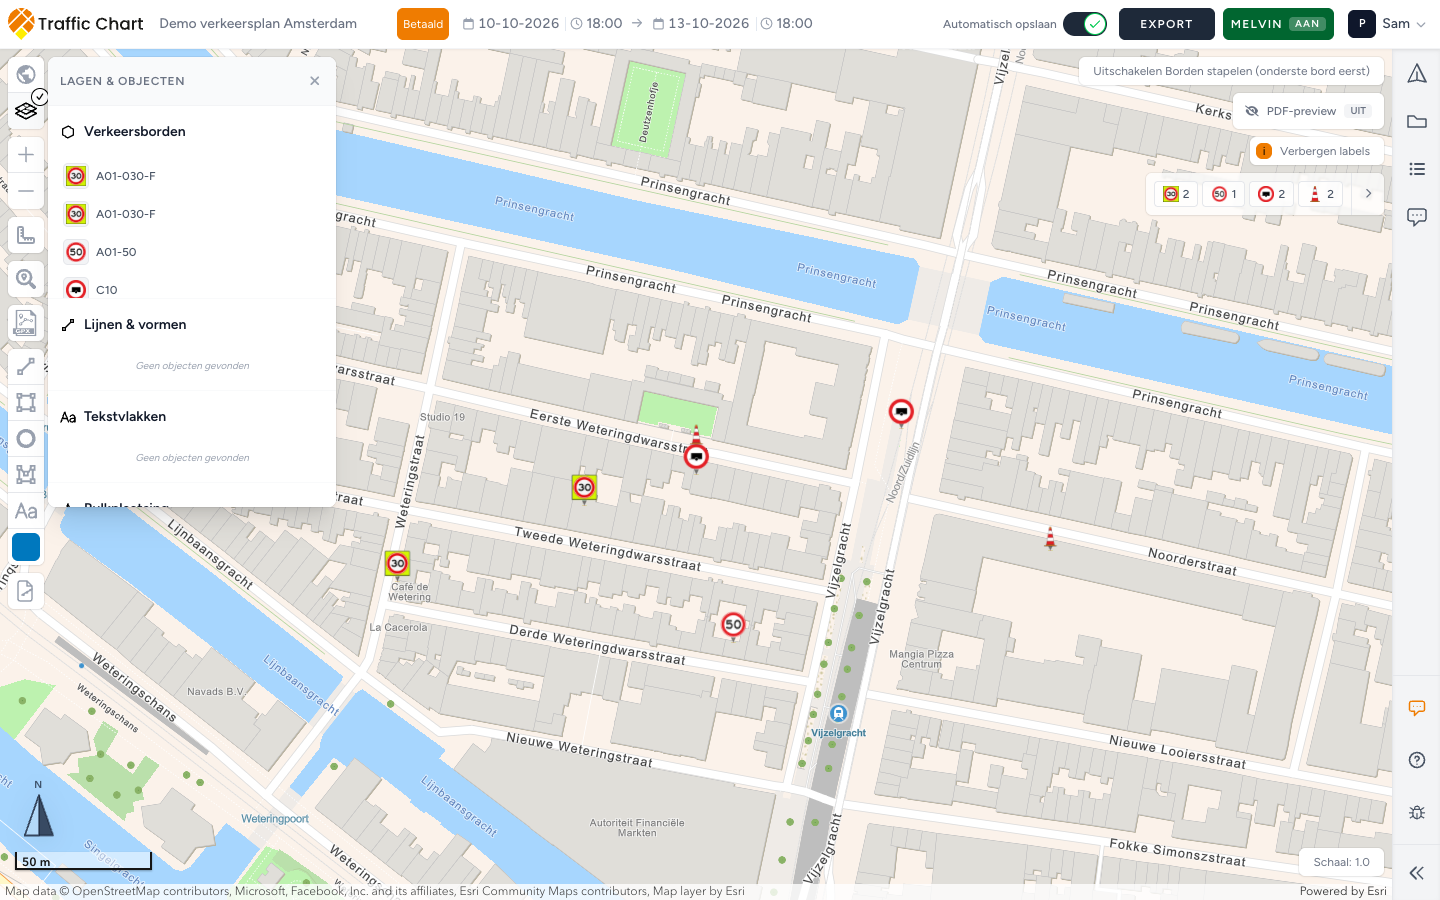Expand the sign counter strip chevron
This screenshot has height=900, width=1440.
(x=1368, y=194)
